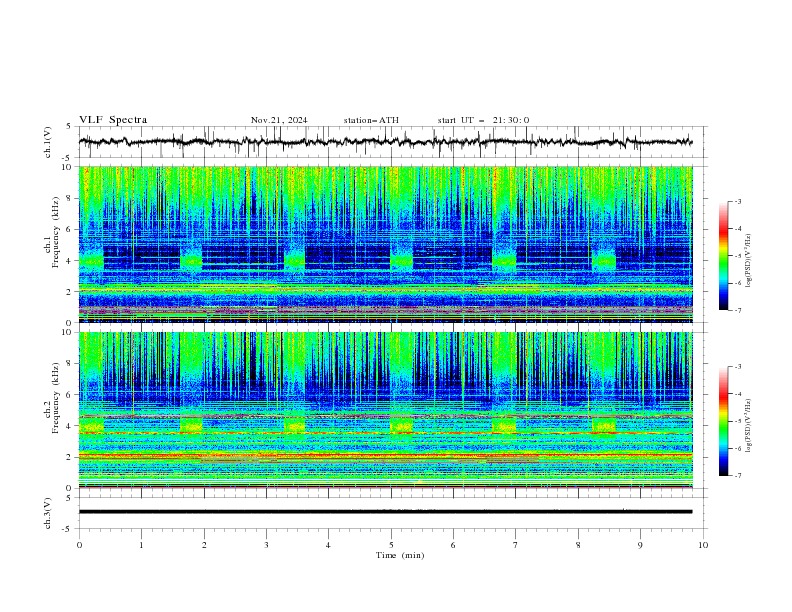
Task: Select the "start UT = 21:30:0" text
Action: pos(483,120)
